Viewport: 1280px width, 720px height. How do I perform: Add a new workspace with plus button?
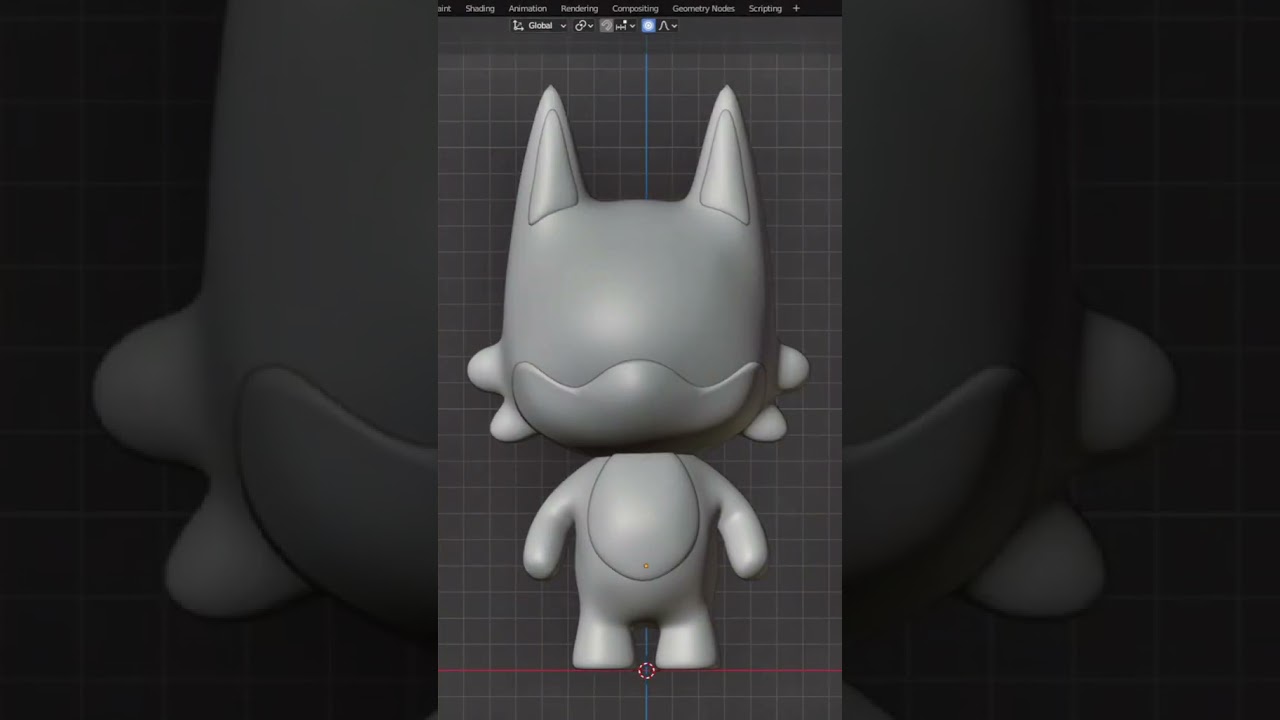(796, 8)
